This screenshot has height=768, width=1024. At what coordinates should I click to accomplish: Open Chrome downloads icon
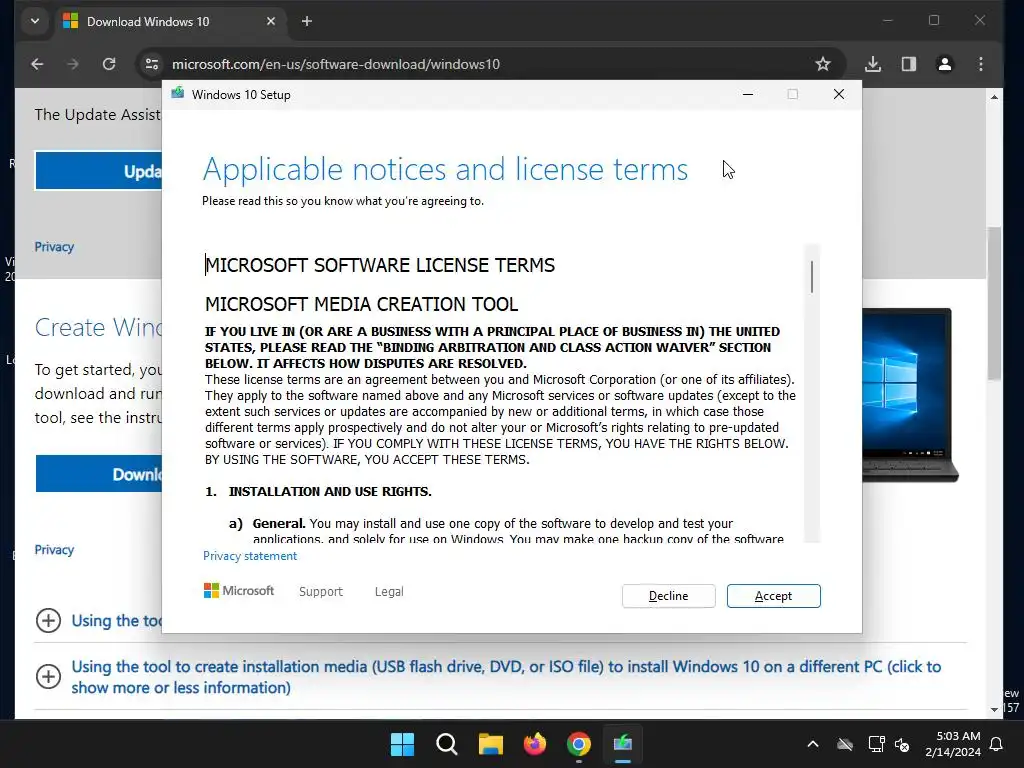pyautogui.click(x=872, y=64)
